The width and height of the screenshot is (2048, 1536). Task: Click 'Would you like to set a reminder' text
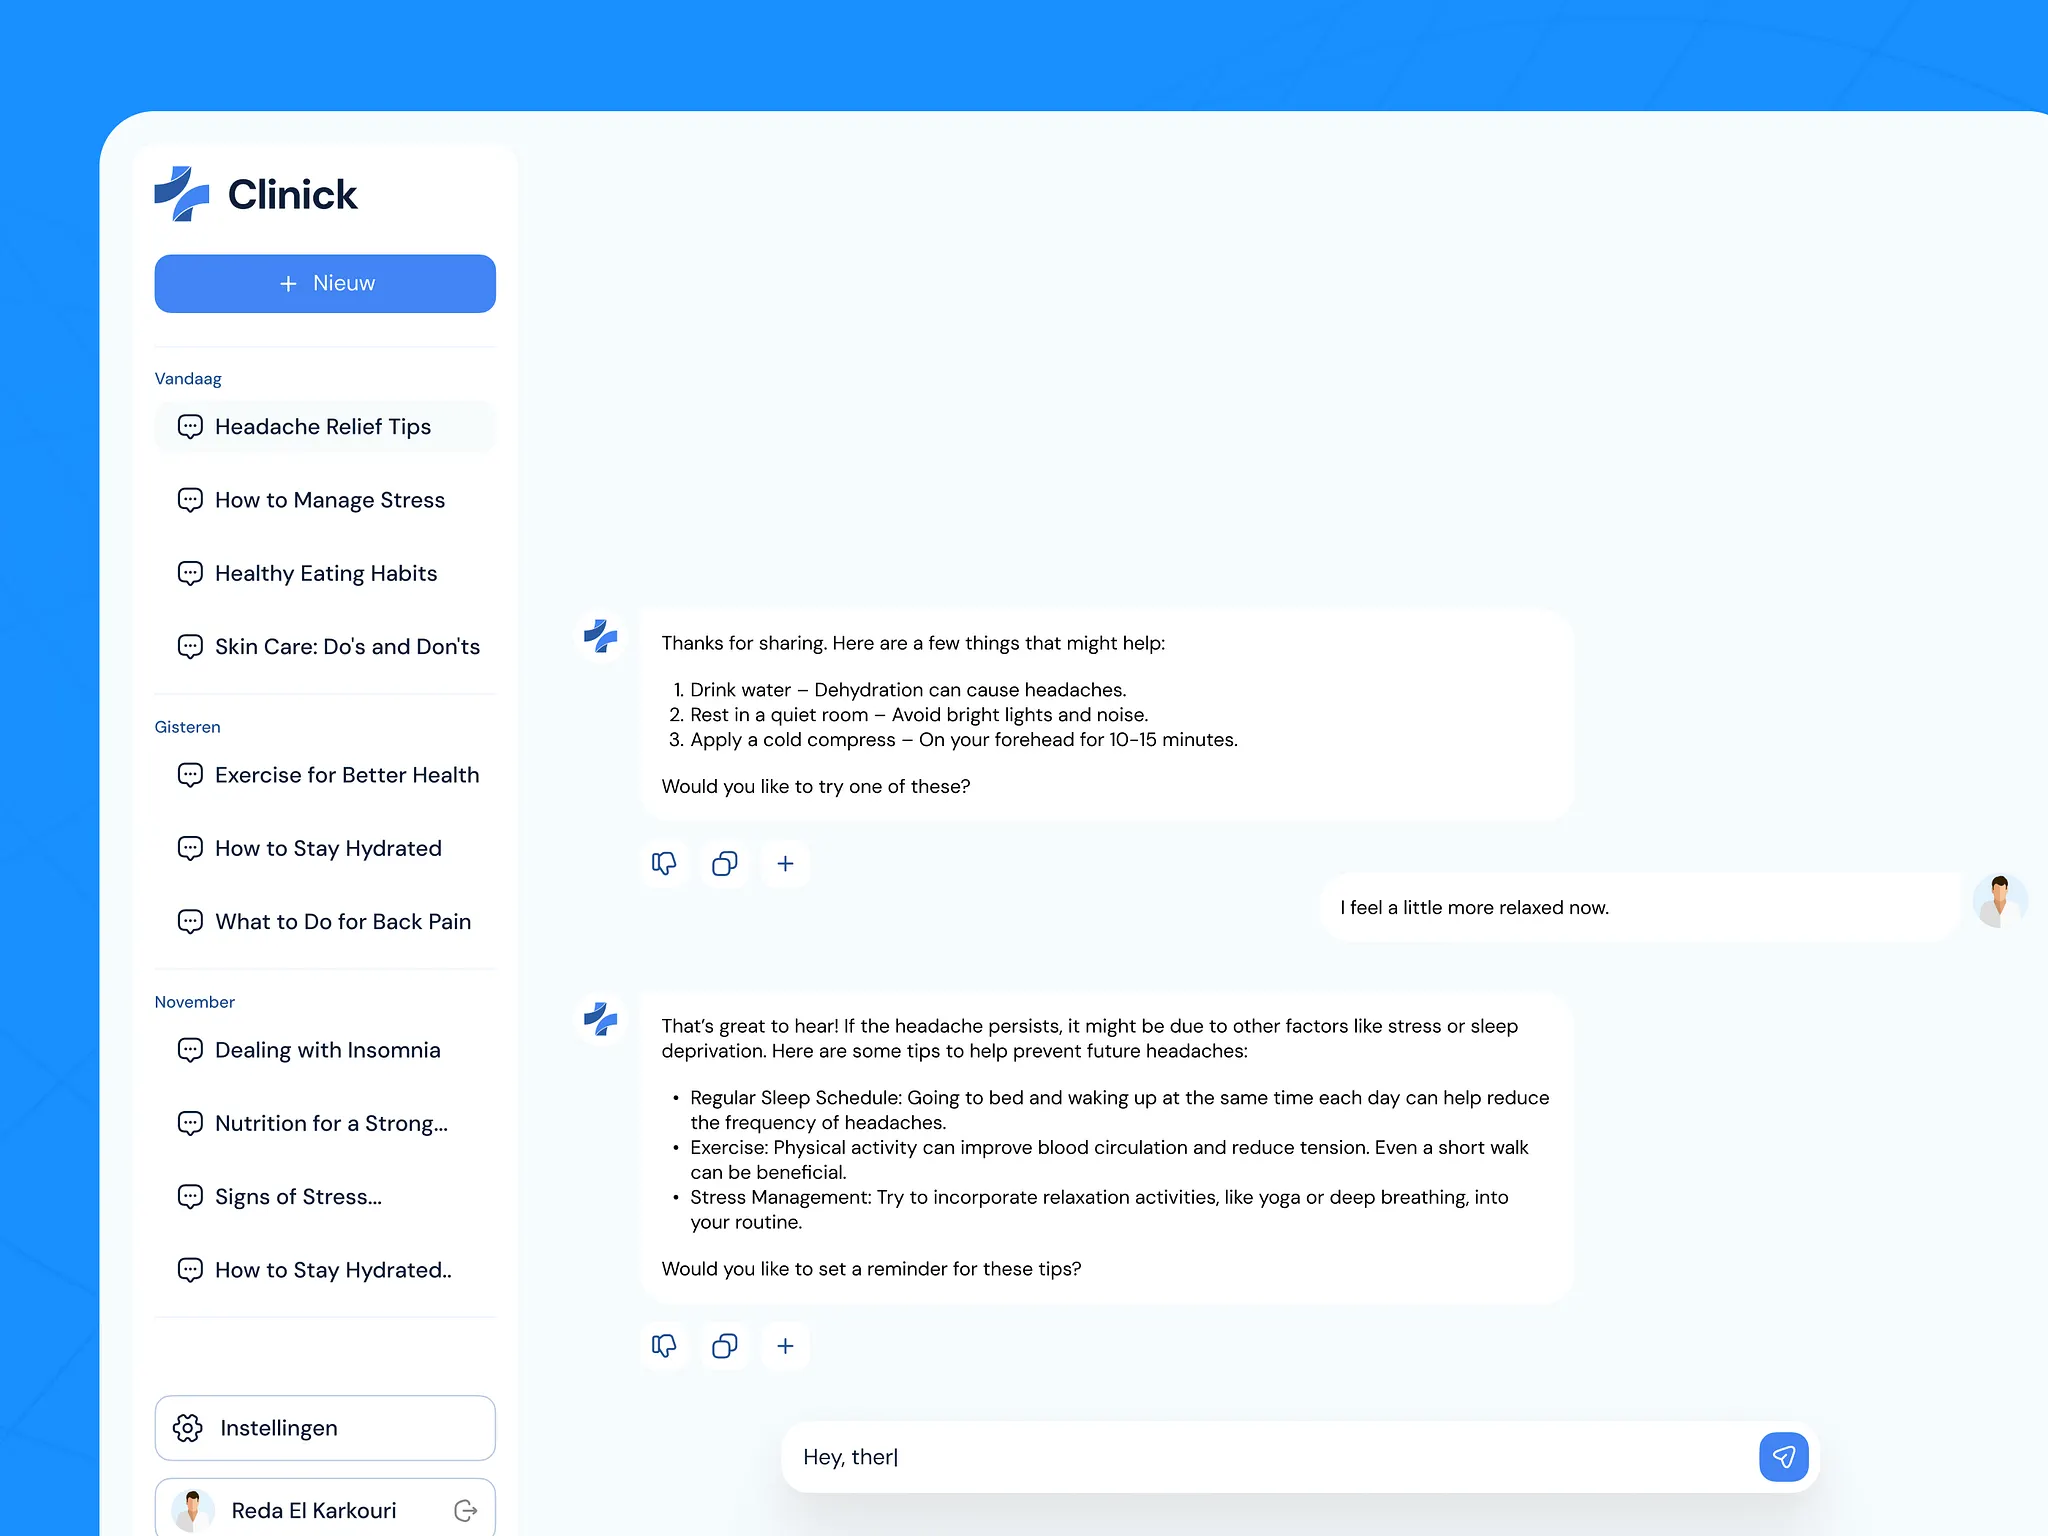871,1269
